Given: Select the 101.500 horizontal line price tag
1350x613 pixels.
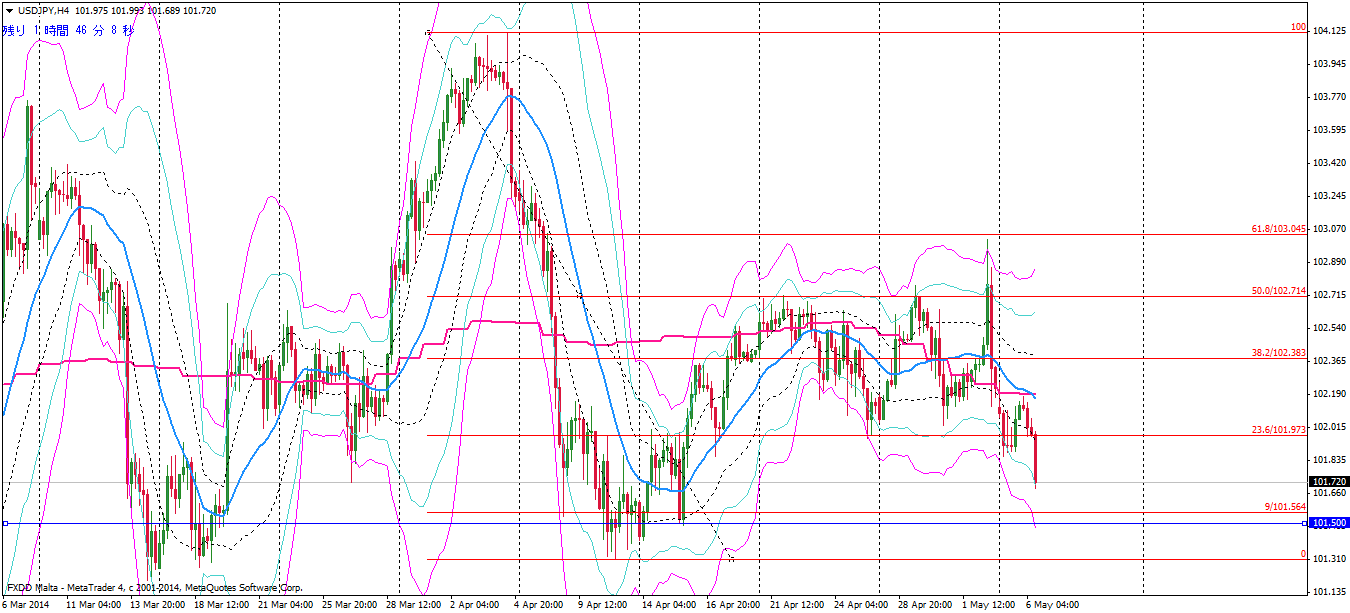Looking at the screenshot, I should (1329, 523).
